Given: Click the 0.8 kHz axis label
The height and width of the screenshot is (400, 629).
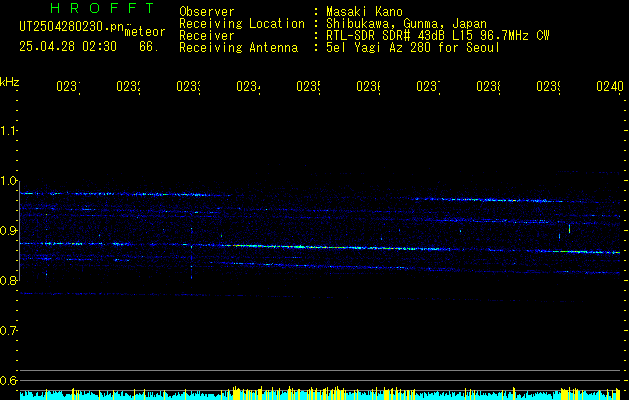Looking at the screenshot, I should (8, 280).
